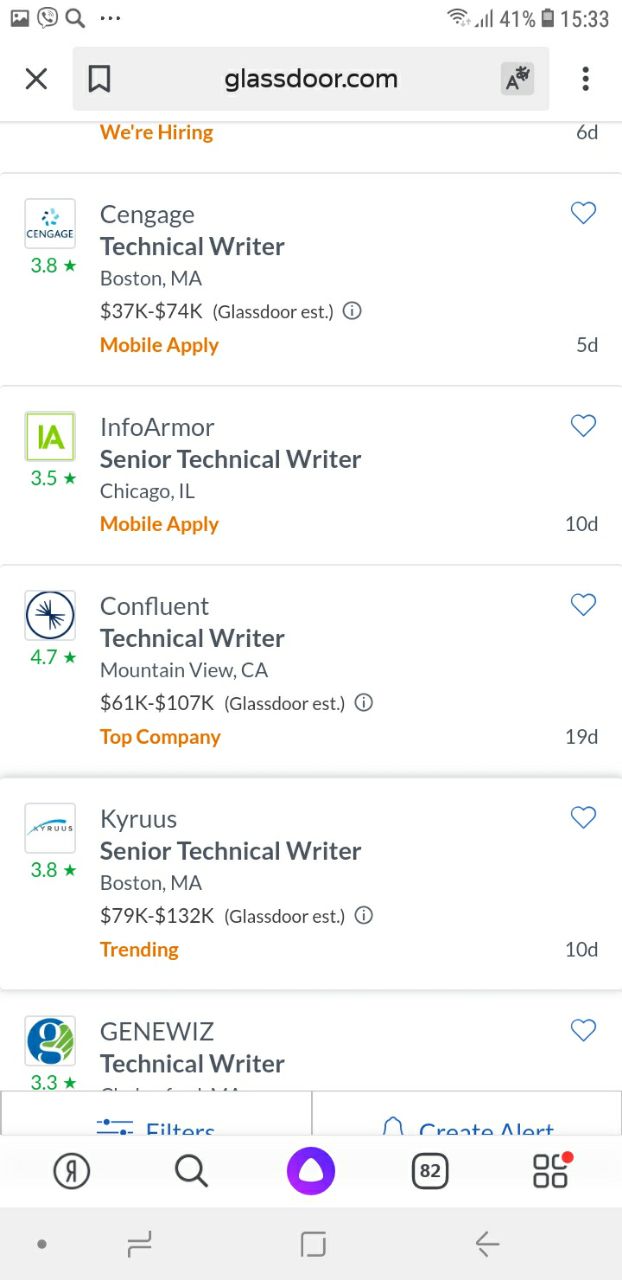Viewport: 622px width, 1280px height.
Task: Tap the info icon beside Kyruus salary
Action: (364, 916)
